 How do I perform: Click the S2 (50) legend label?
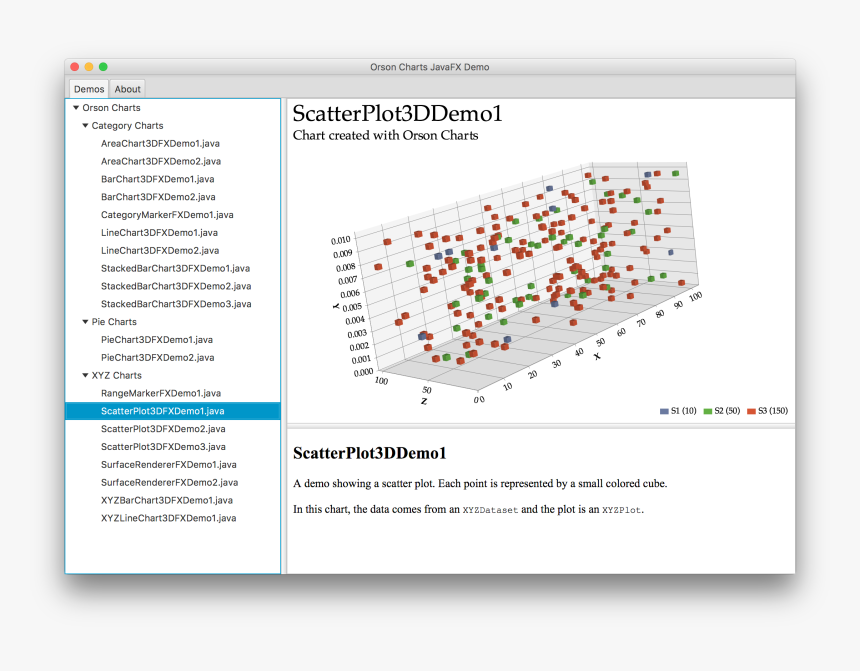727,410
